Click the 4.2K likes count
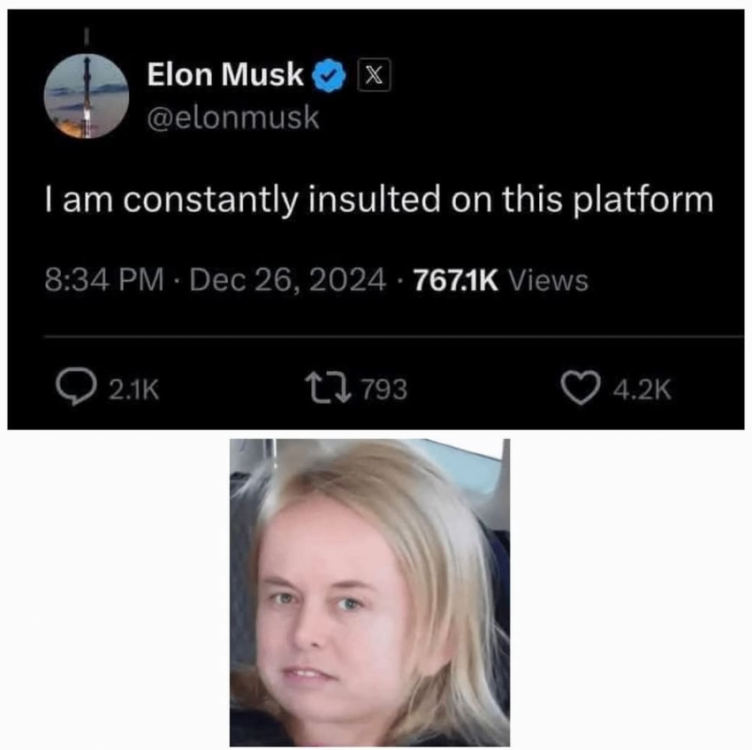This screenshot has height=750, width=752. (642, 389)
